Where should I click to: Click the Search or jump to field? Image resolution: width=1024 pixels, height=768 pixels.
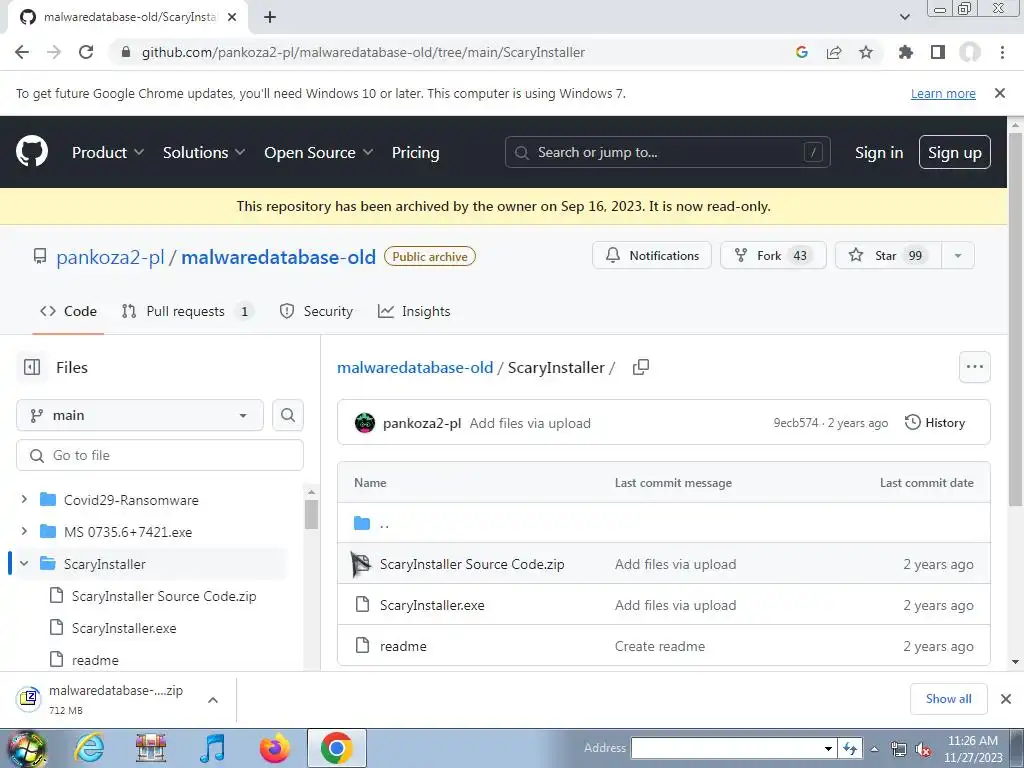pyautogui.click(x=667, y=152)
